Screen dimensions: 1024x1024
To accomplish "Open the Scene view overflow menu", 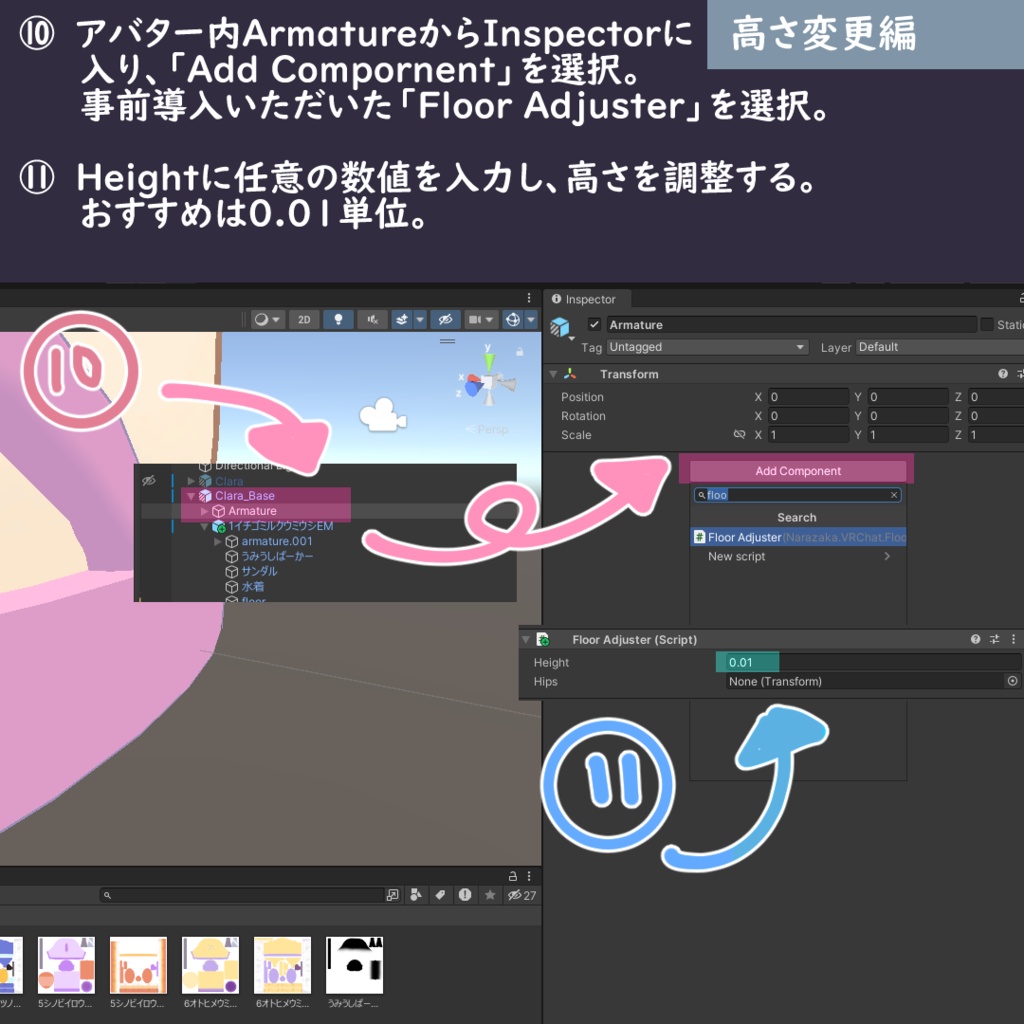I will (x=529, y=297).
